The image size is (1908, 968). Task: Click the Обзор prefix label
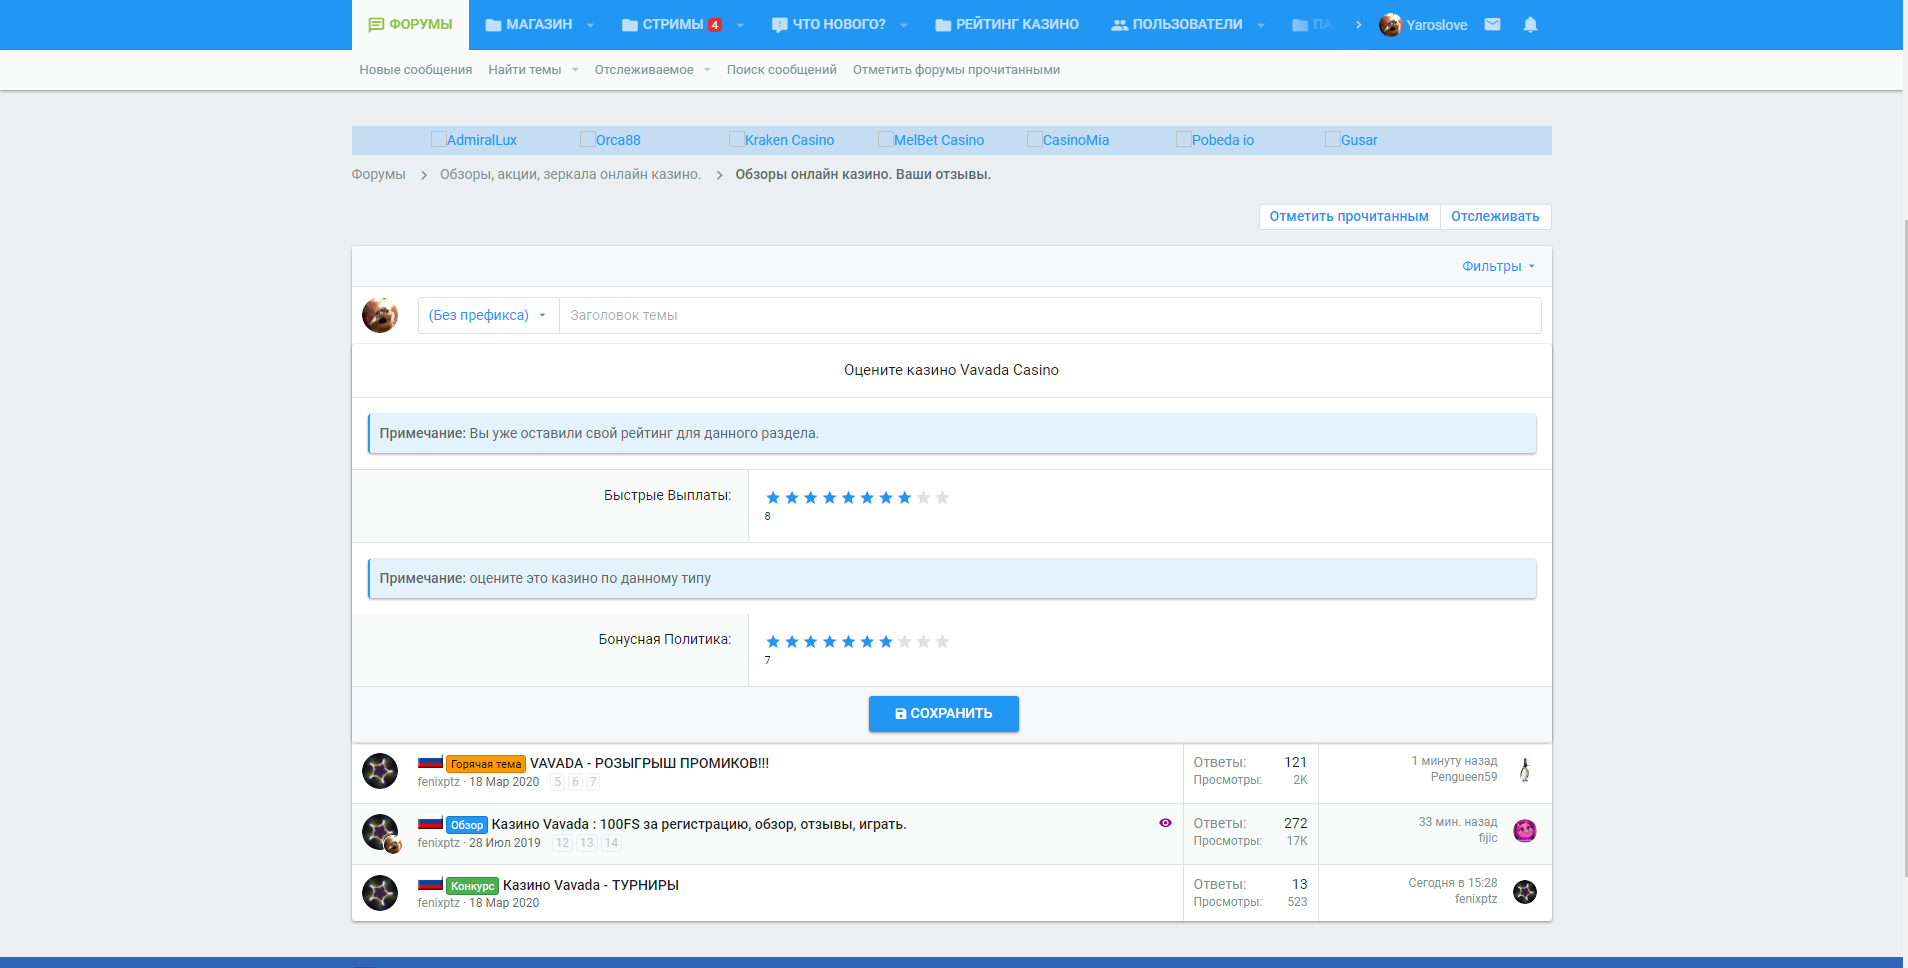tap(466, 825)
